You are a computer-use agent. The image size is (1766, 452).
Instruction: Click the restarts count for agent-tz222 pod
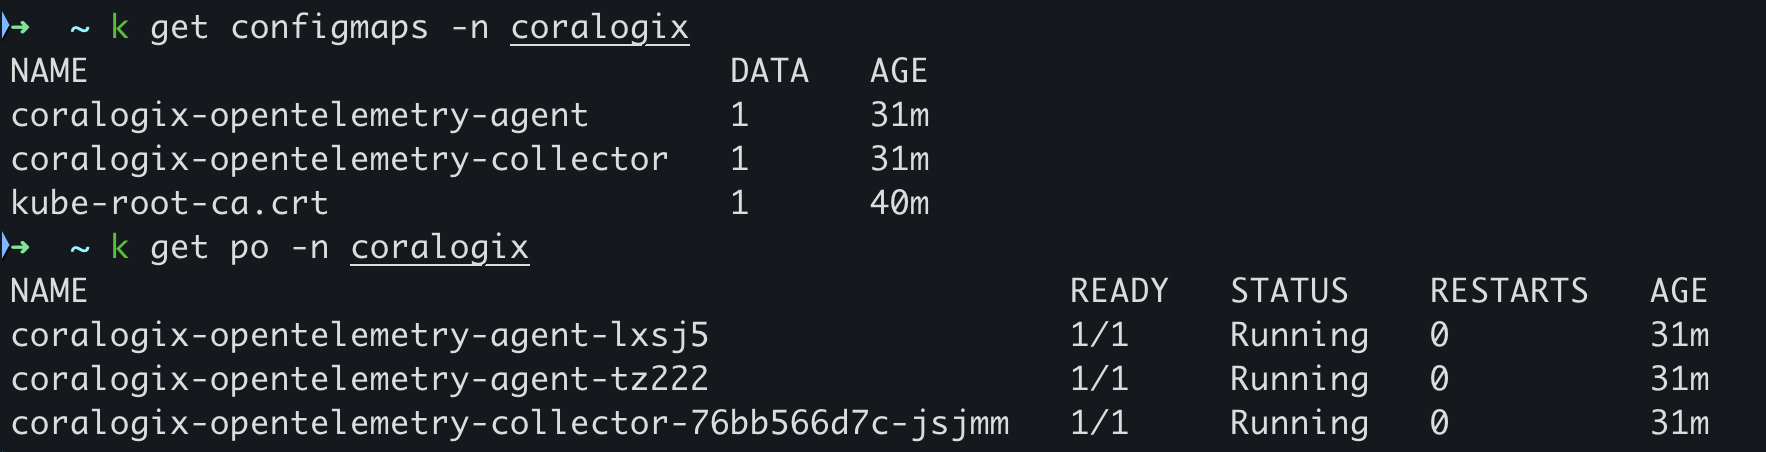(1439, 380)
